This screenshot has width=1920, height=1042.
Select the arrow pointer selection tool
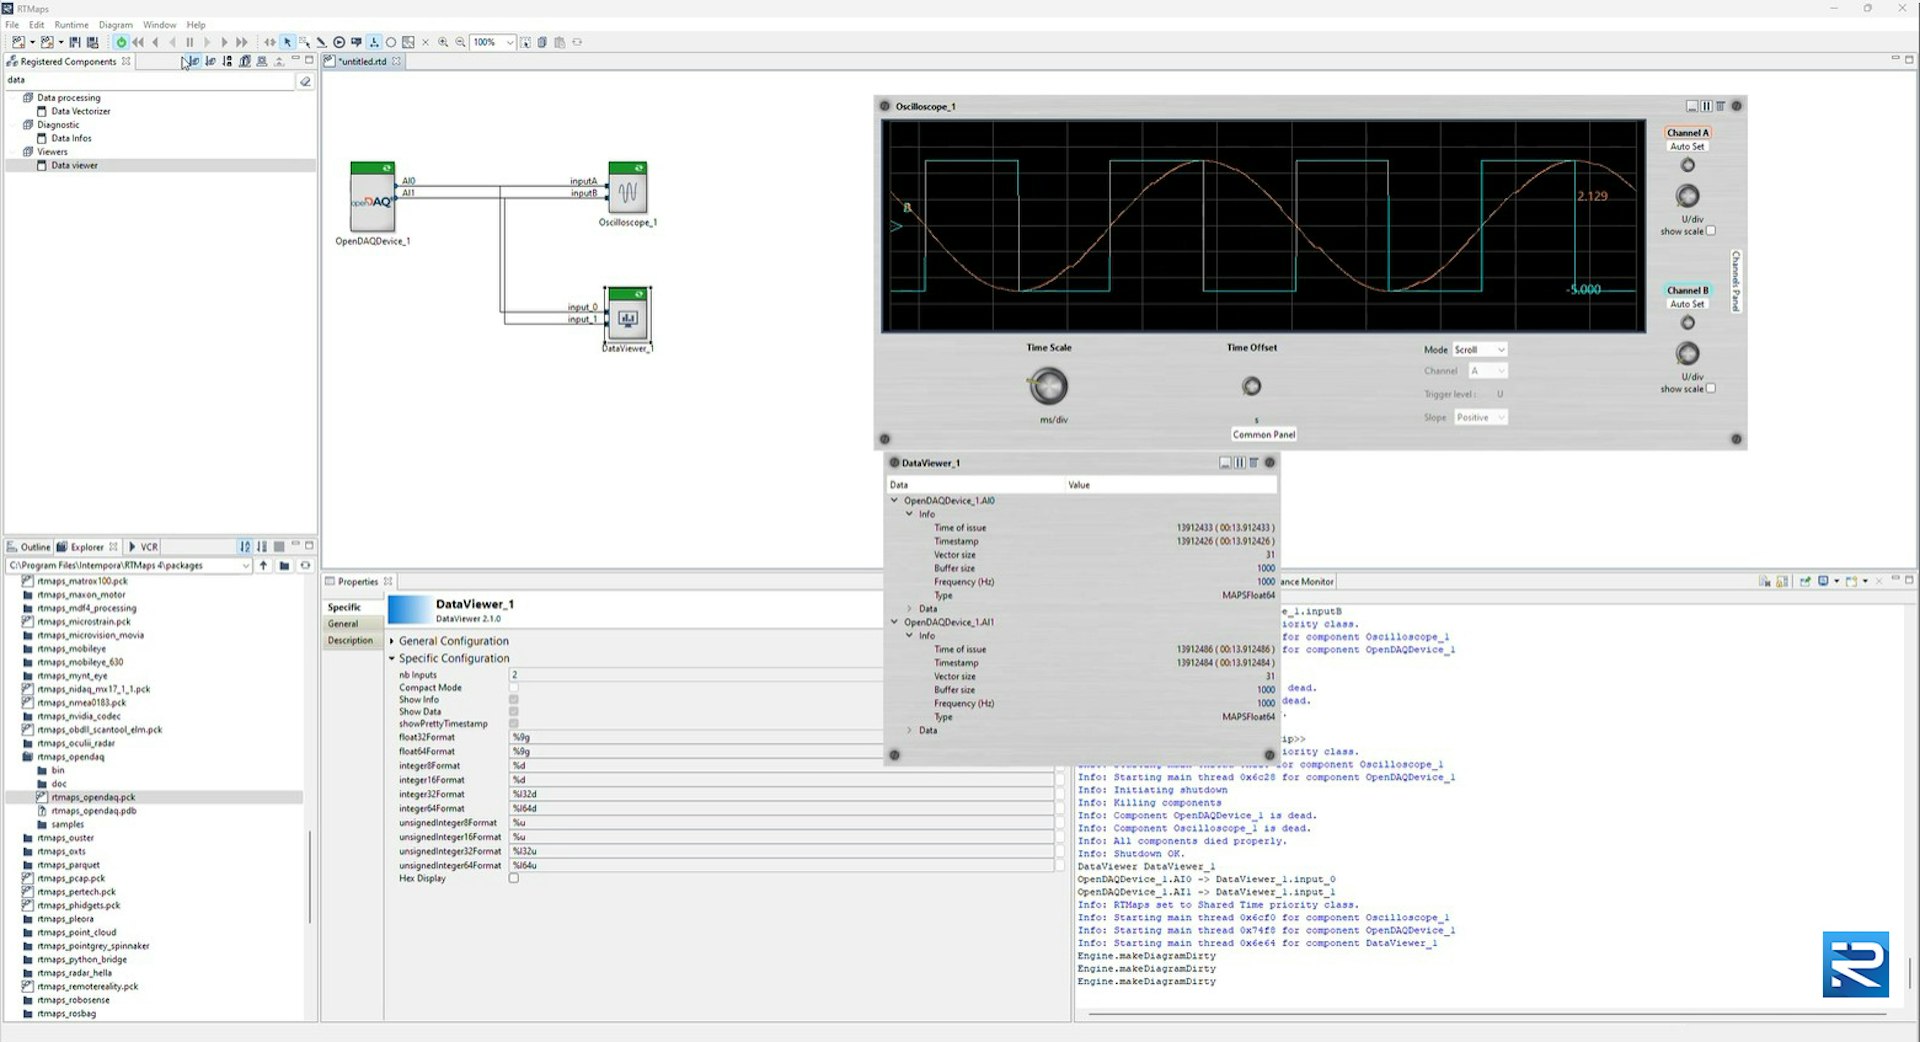(287, 42)
